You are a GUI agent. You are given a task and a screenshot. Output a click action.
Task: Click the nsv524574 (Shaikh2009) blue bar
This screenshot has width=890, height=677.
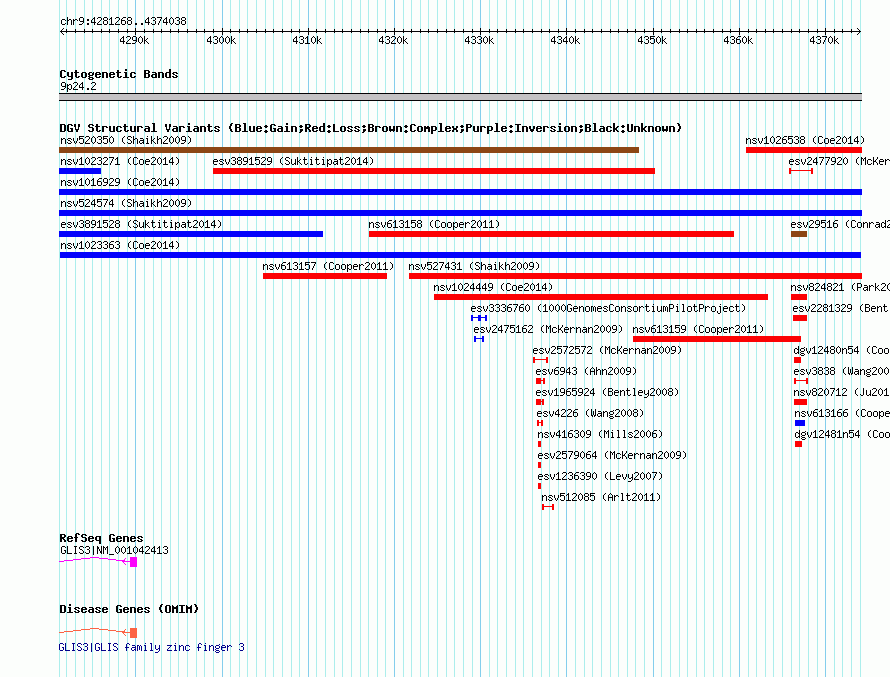click(x=460, y=213)
